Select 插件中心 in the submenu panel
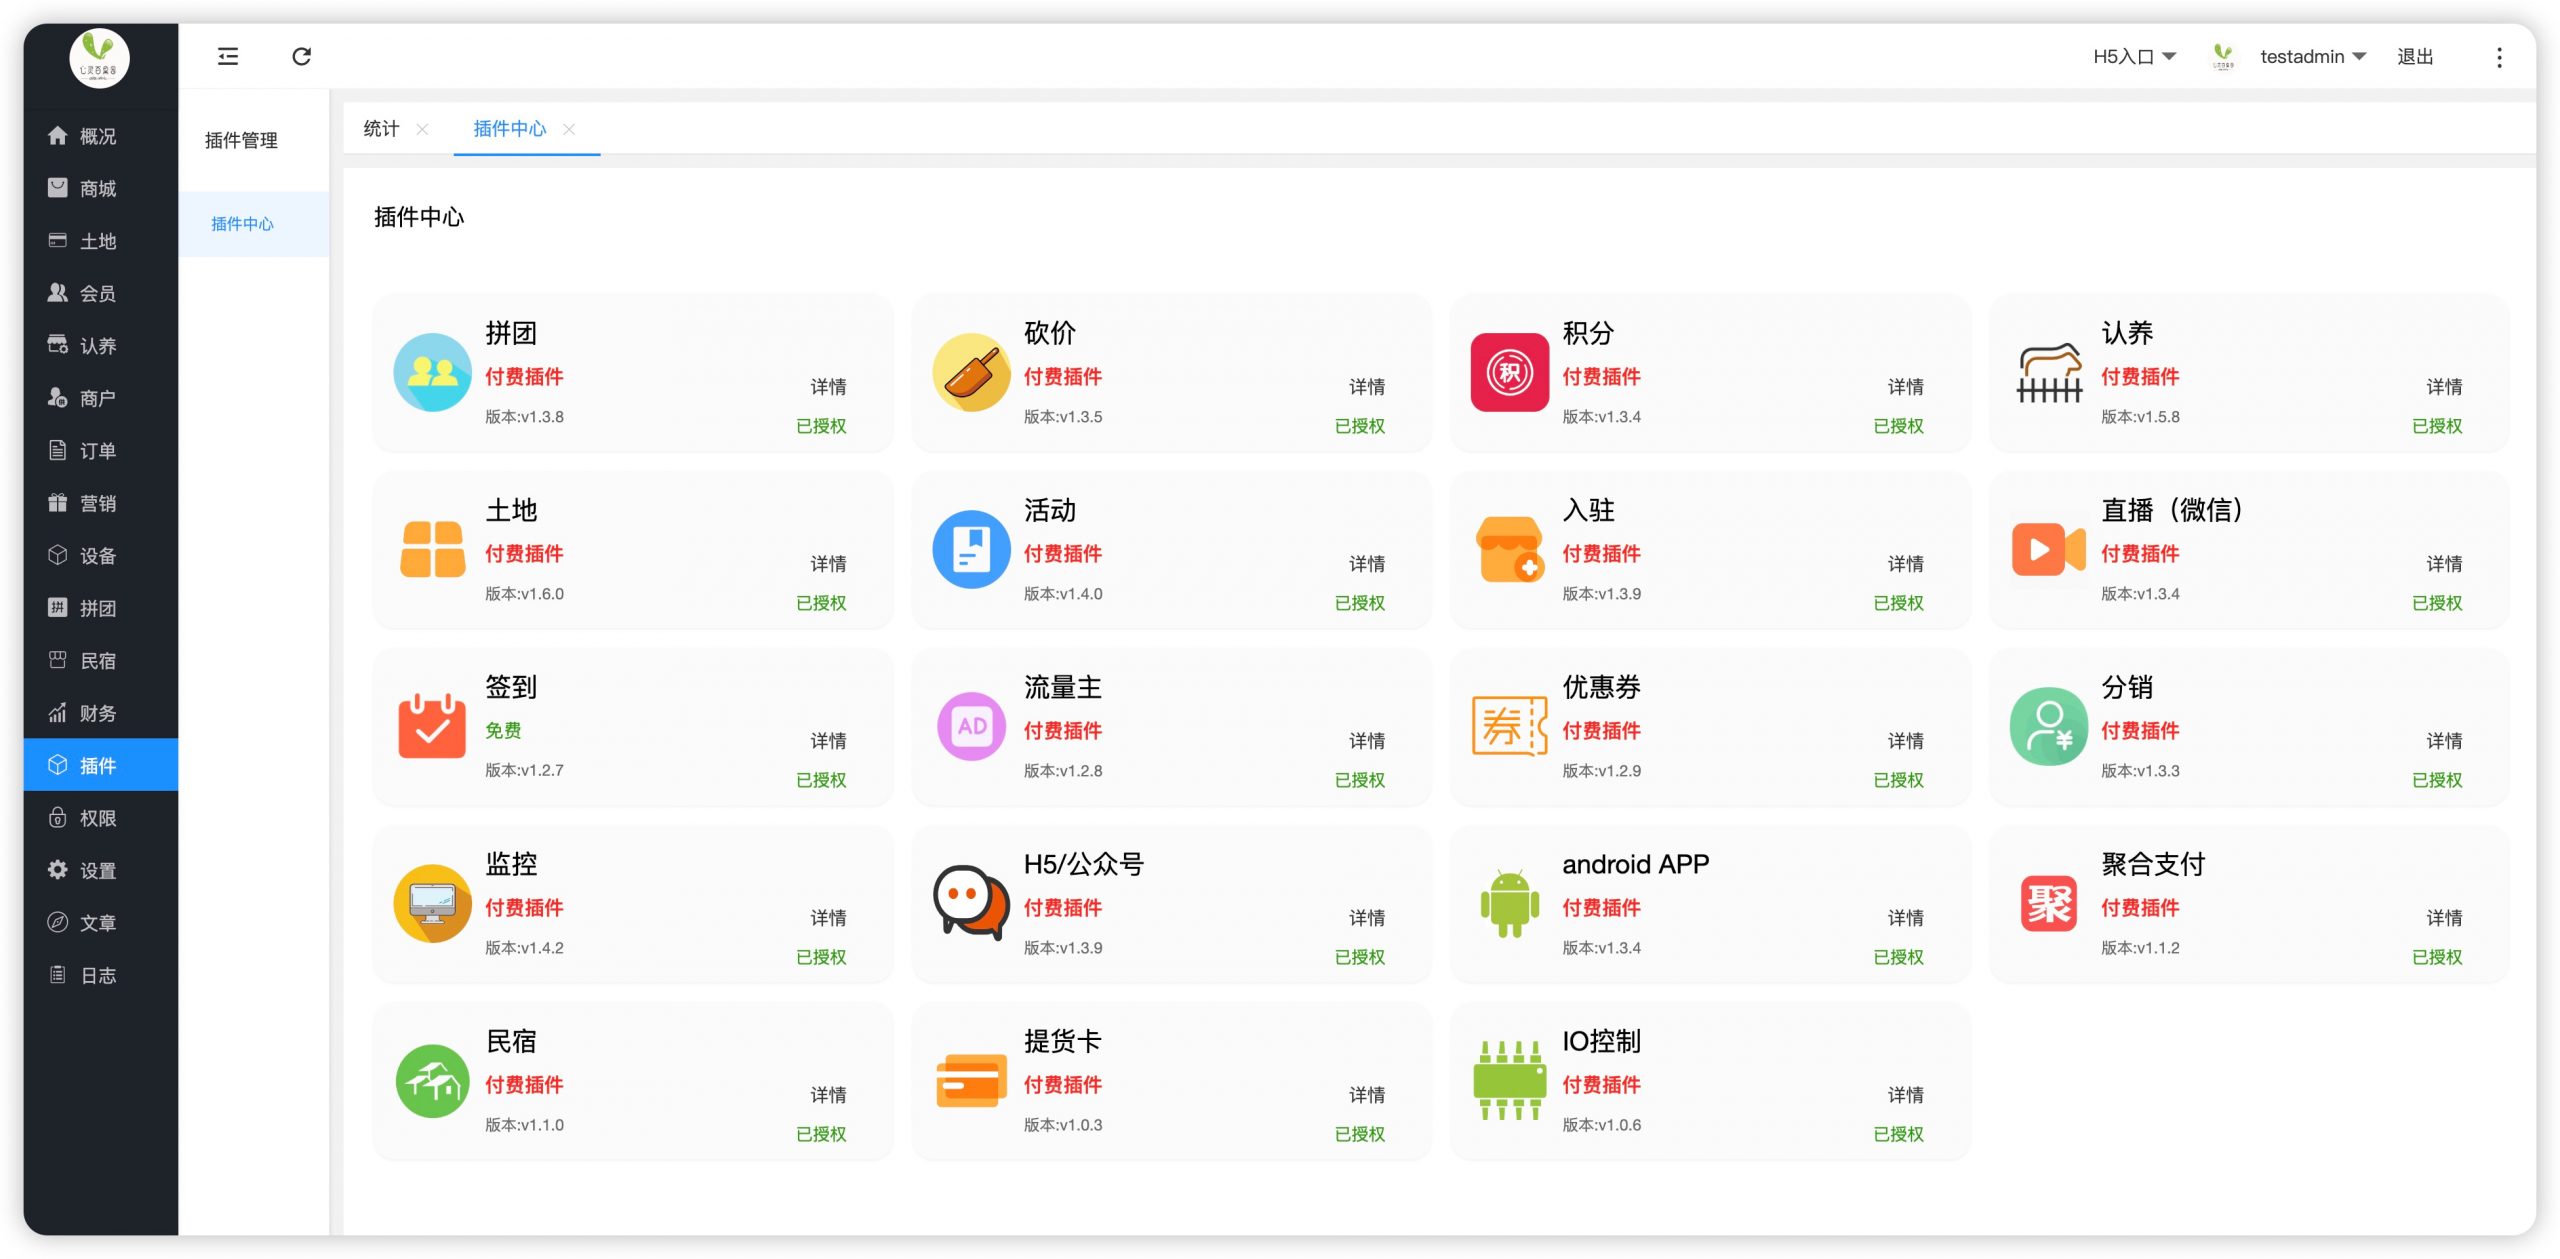 242,224
